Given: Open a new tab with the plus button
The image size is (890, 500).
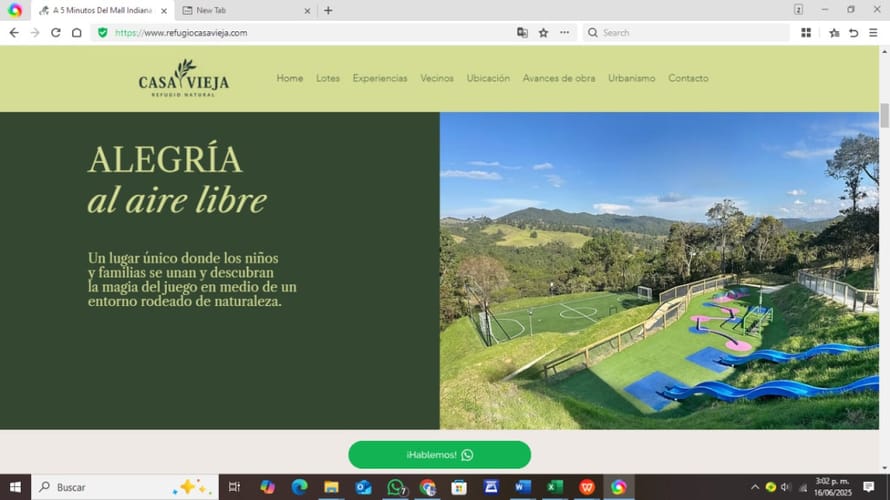Looking at the screenshot, I should (328, 10).
